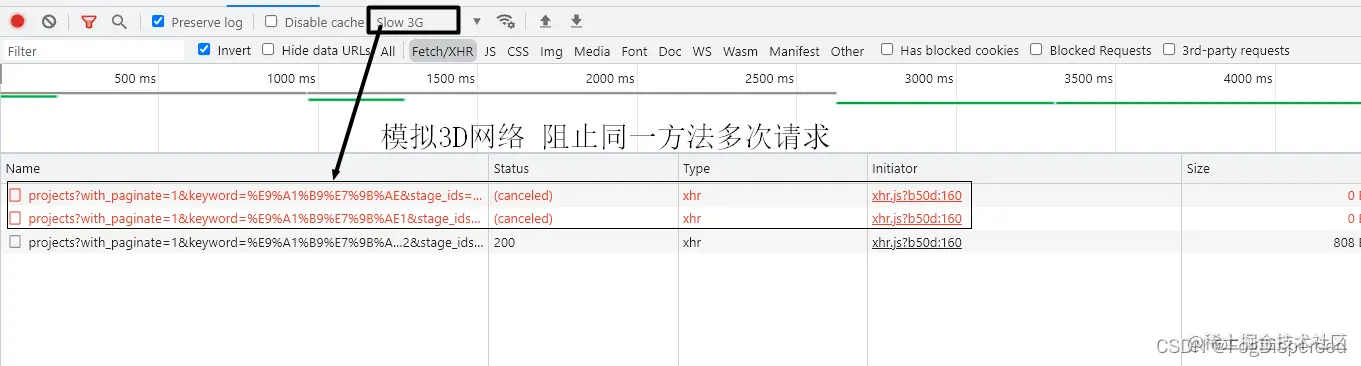The image size is (1361, 366).
Task: Import HAR file with upload arrow
Action: click(545, 21)
